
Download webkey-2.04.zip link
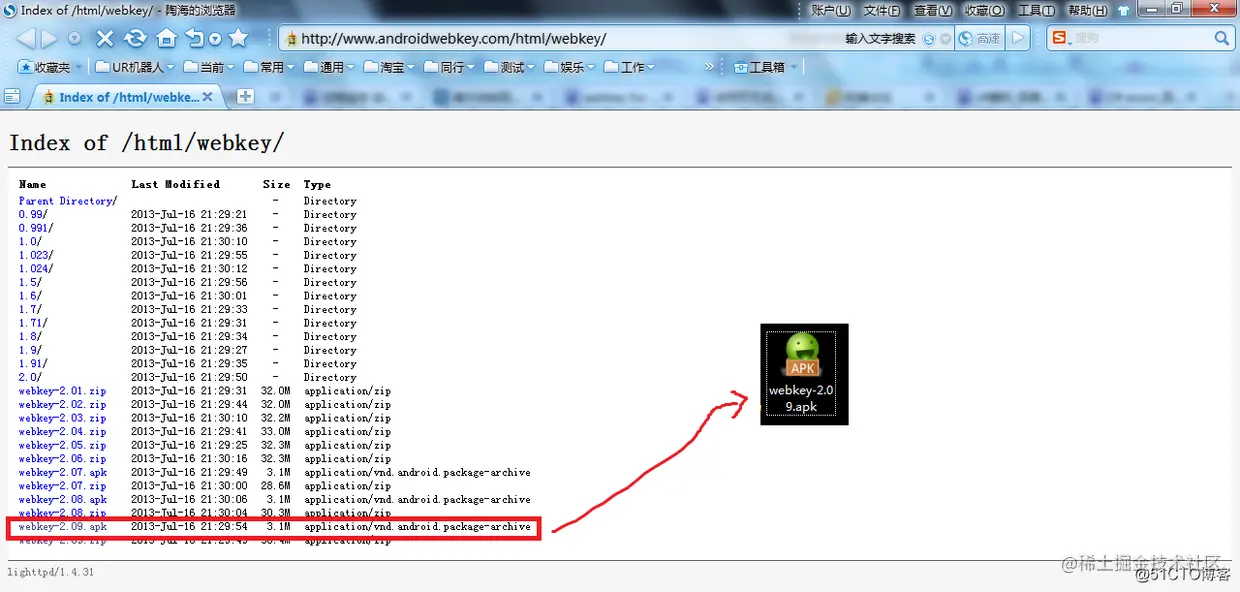[x=62, y=432]
